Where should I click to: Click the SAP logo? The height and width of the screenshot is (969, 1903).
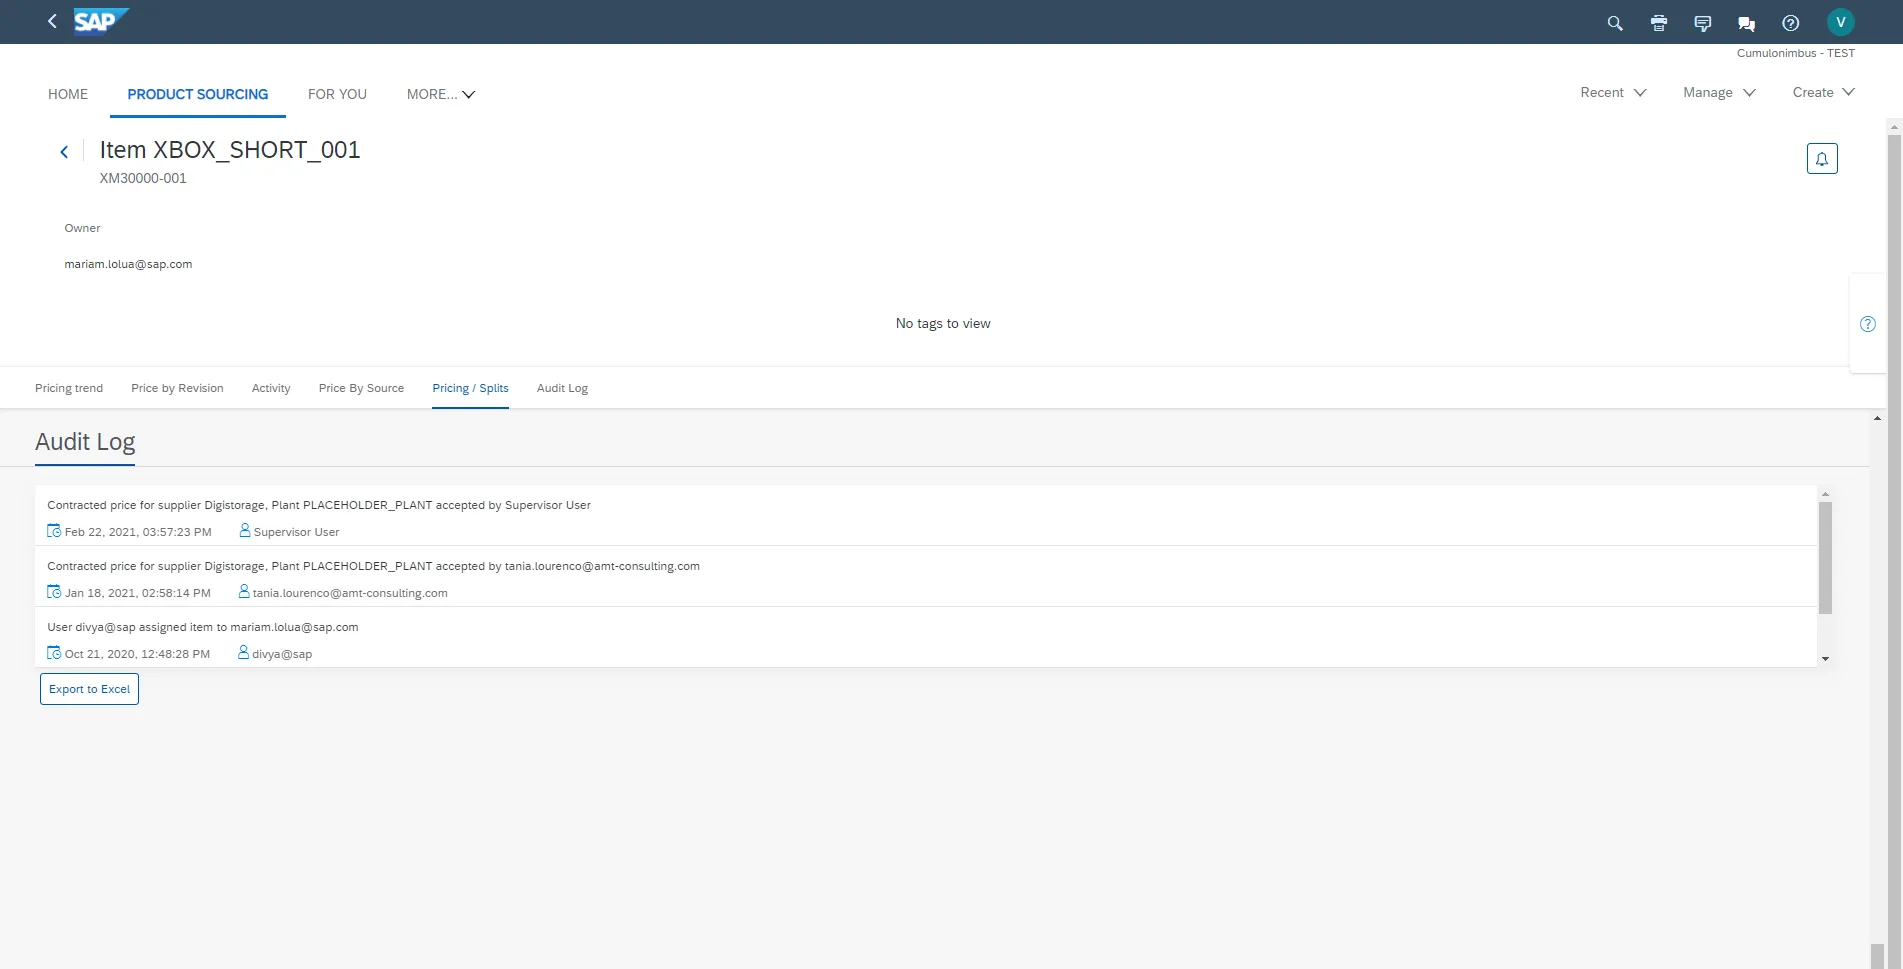[101, 21]
